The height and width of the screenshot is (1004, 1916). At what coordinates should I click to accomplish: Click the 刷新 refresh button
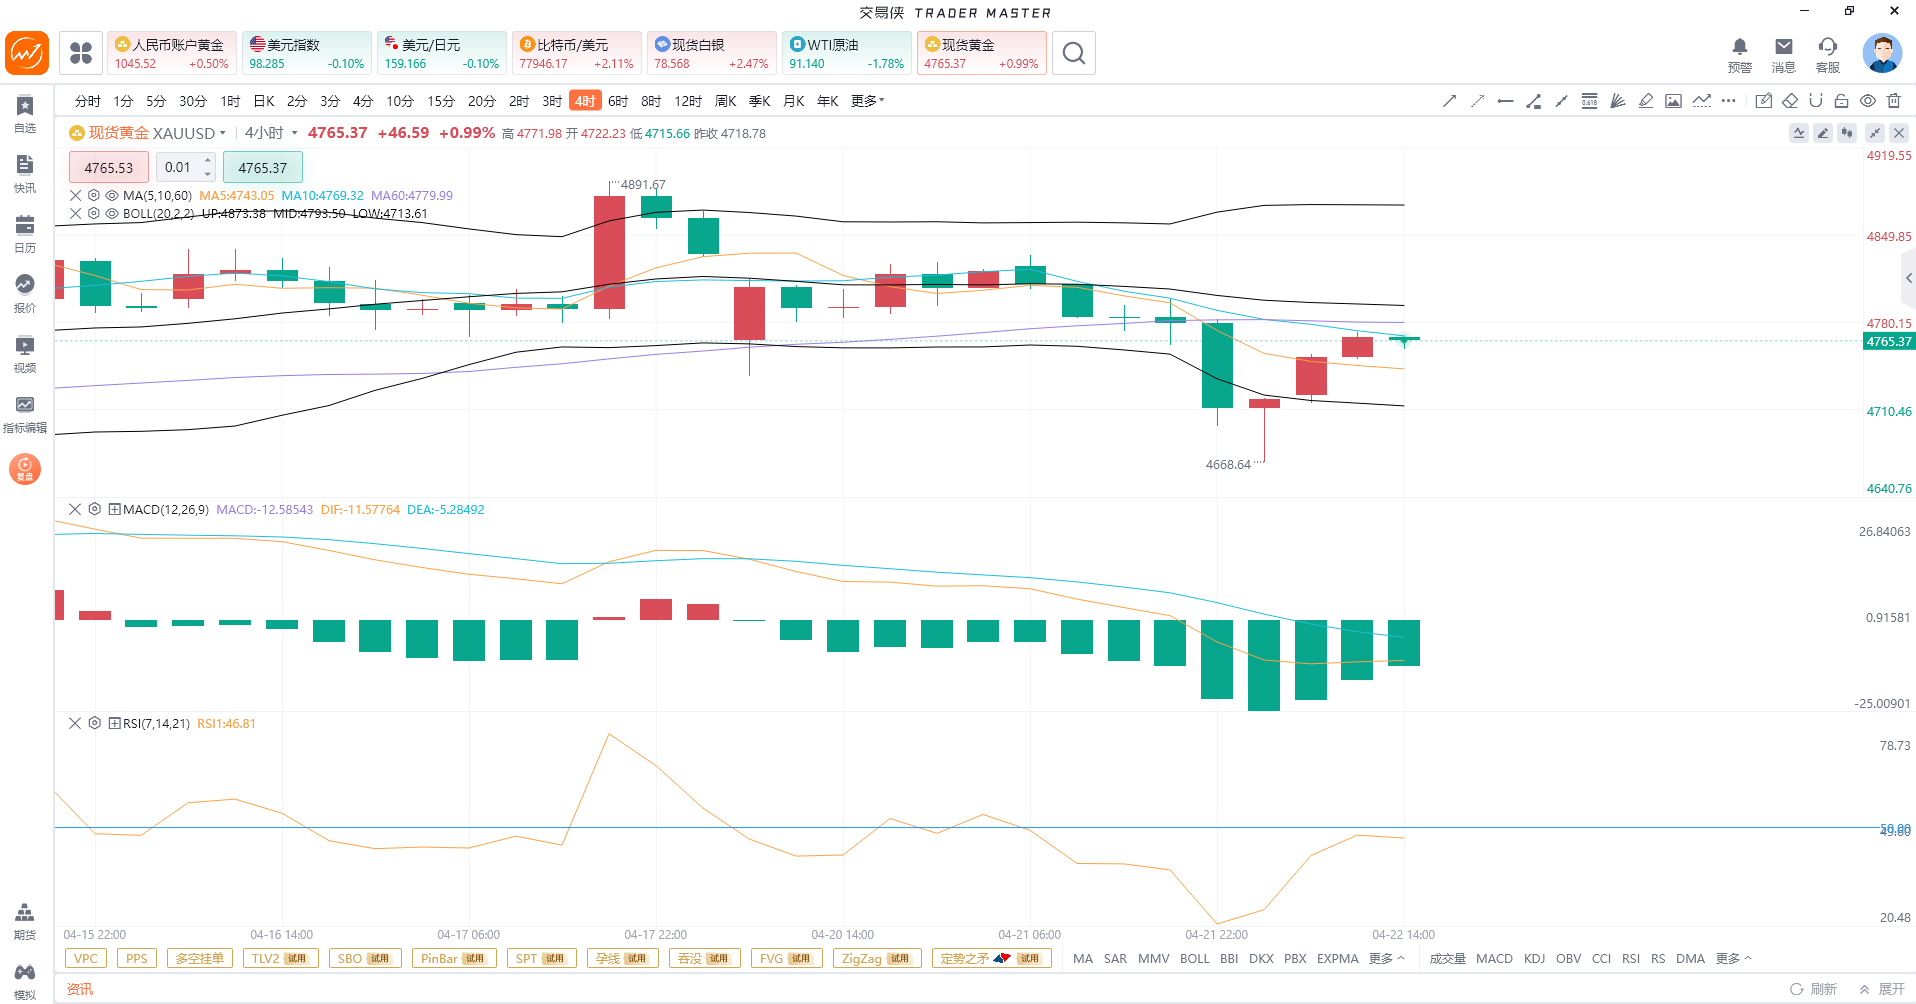1814,989
